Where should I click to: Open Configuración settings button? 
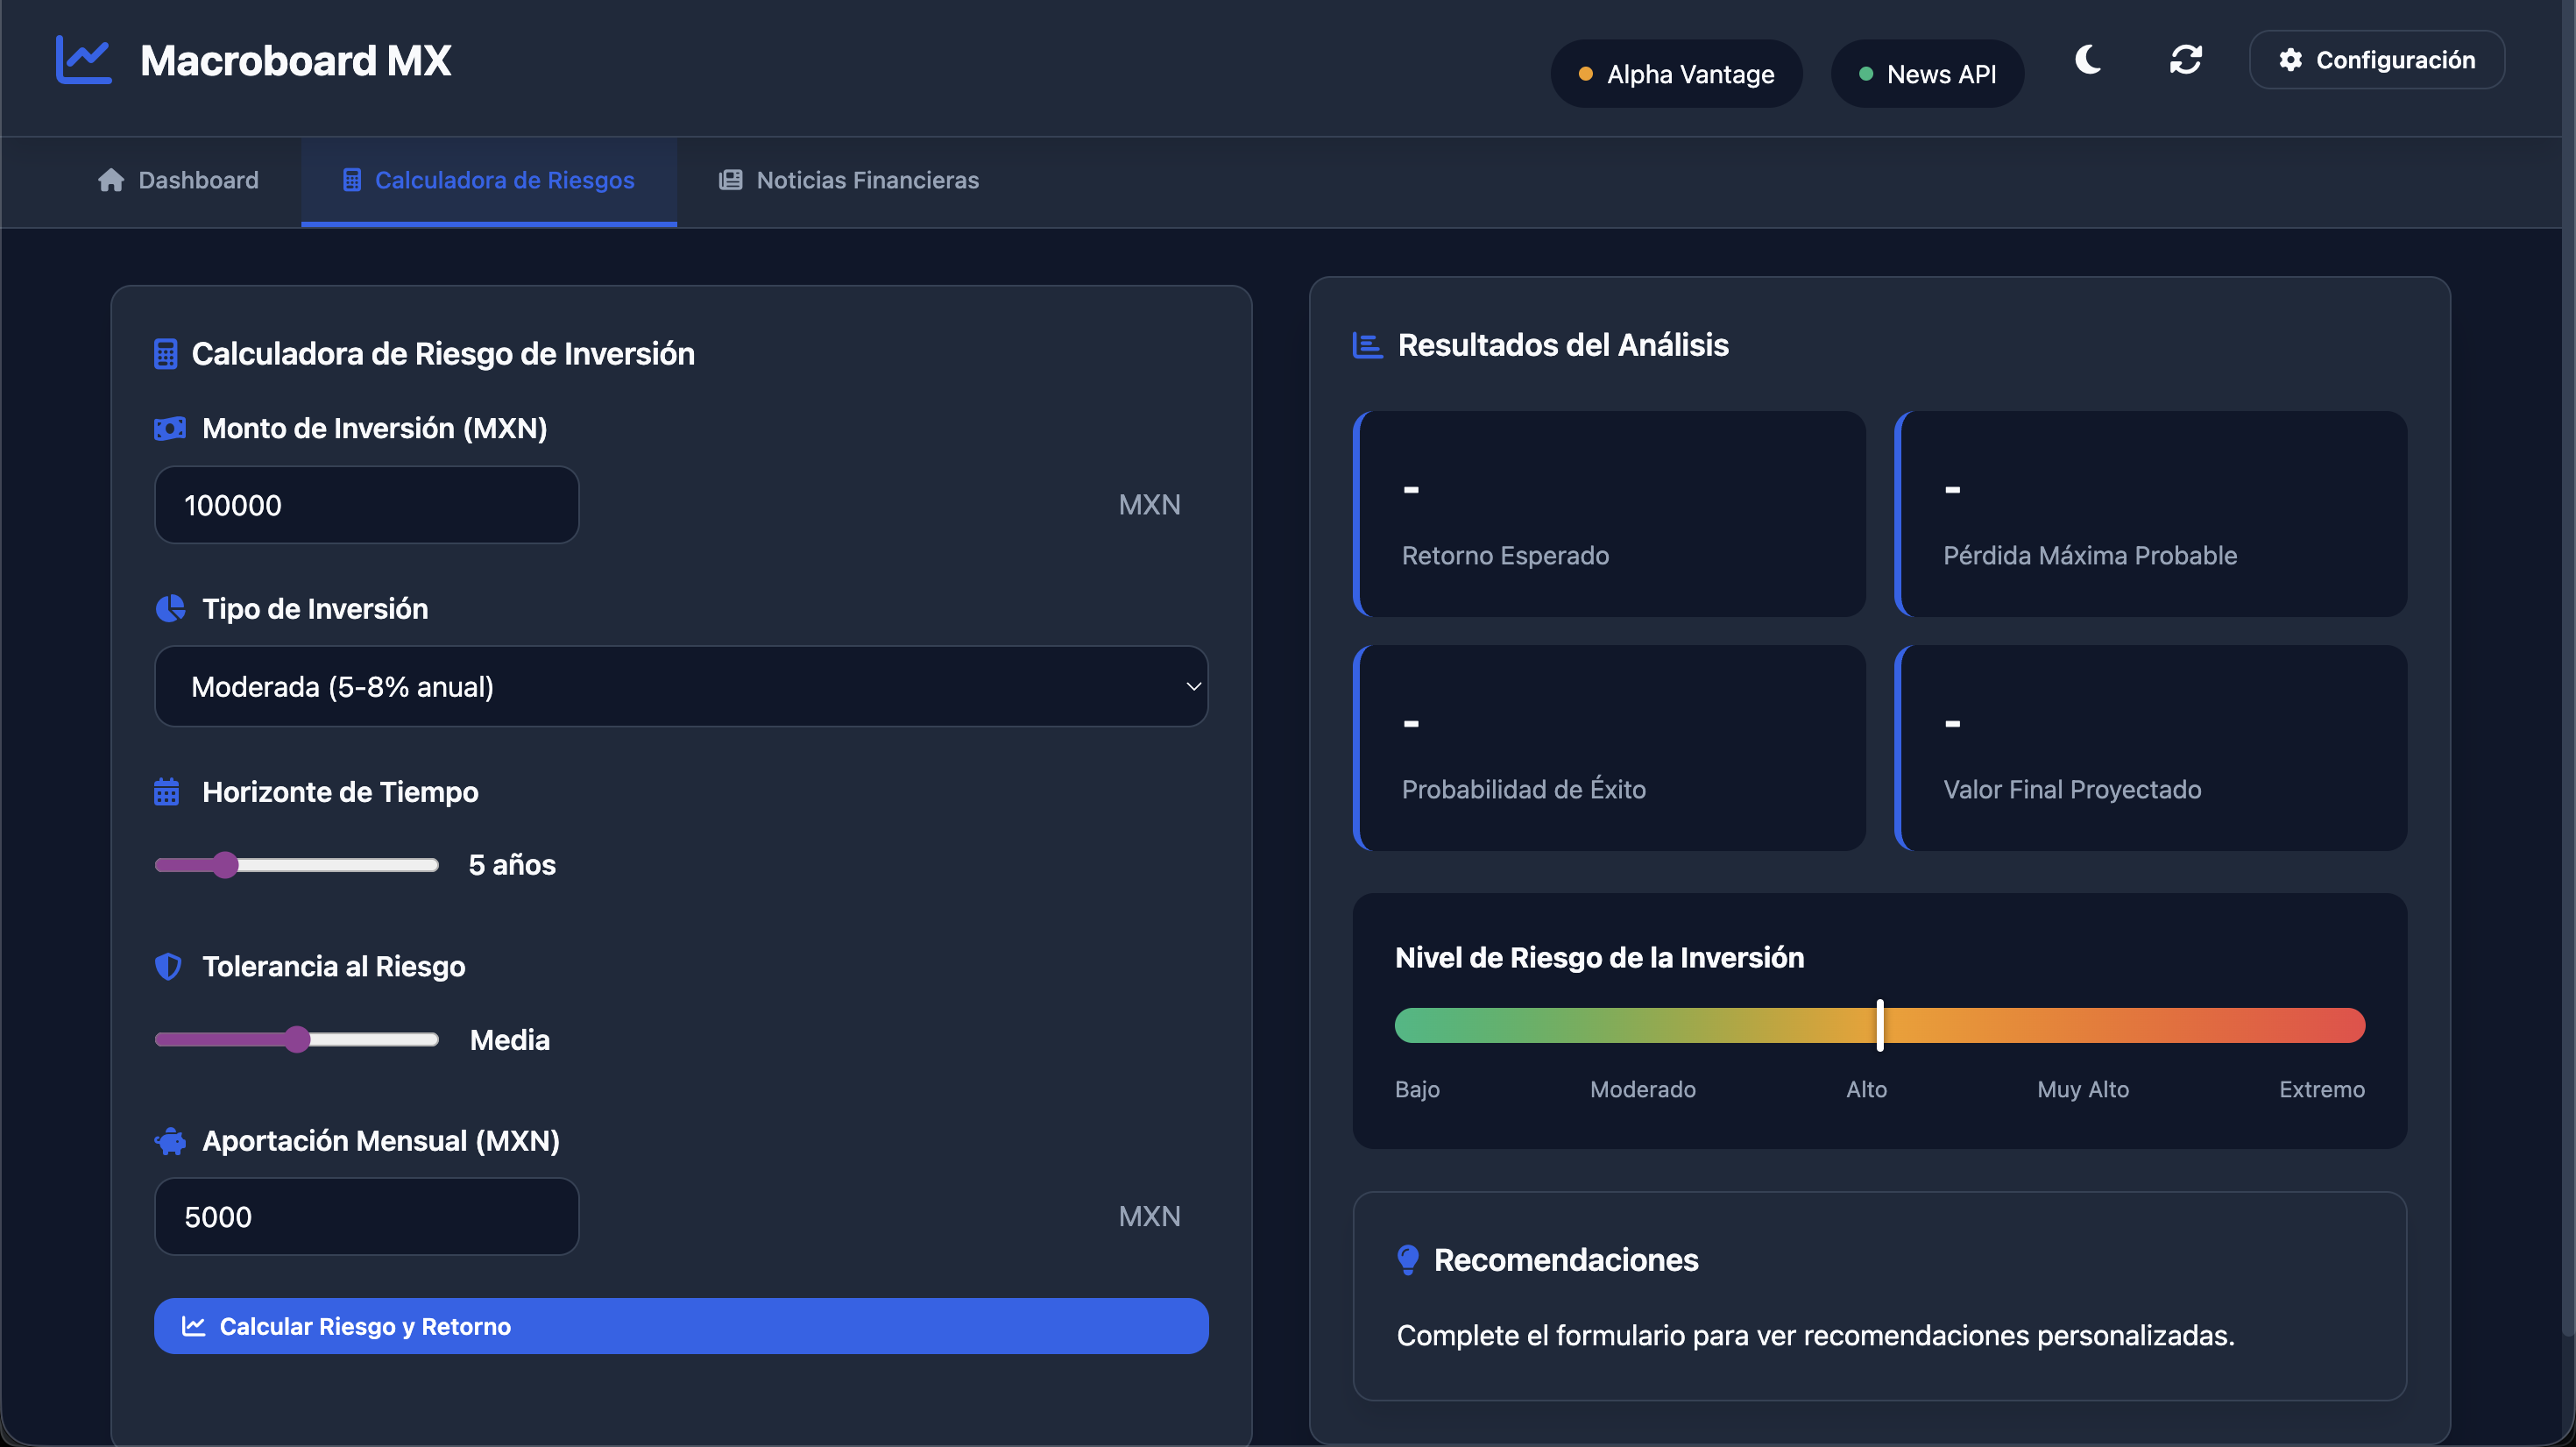click(x=2376, y=60)
